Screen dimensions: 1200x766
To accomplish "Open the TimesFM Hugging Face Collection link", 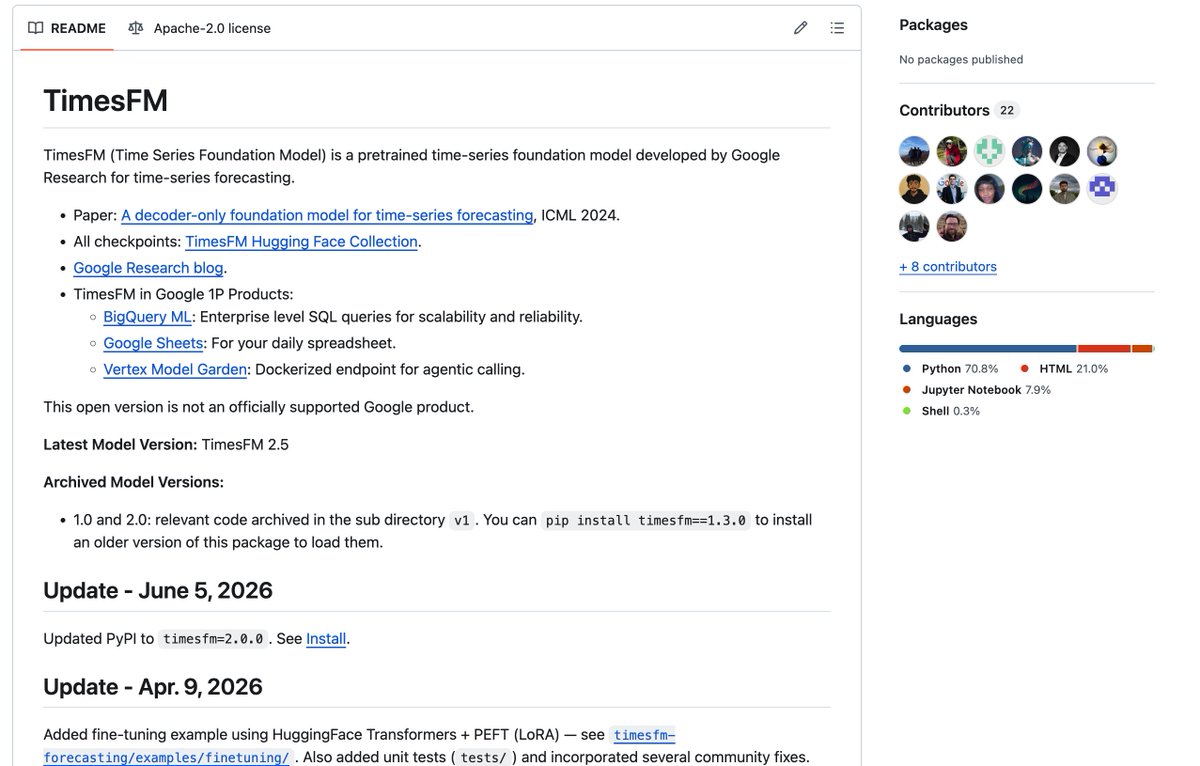I will [x=301, y=242].
